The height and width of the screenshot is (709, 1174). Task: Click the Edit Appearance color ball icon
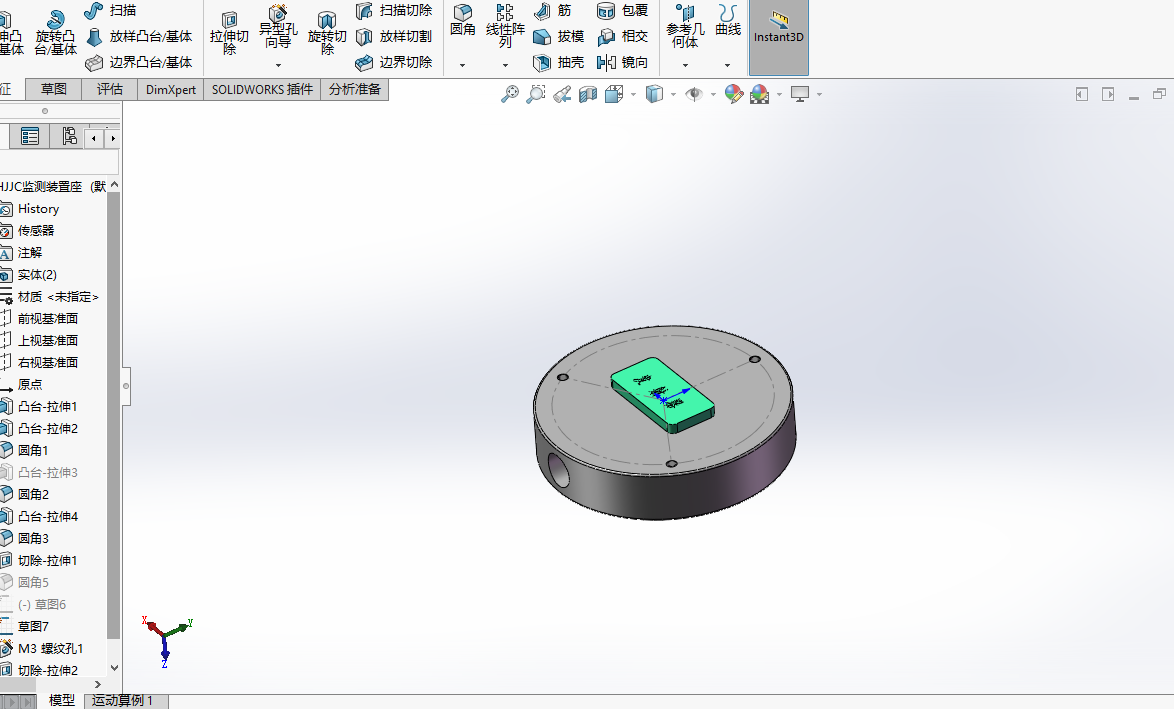click(x=734, y=94)
